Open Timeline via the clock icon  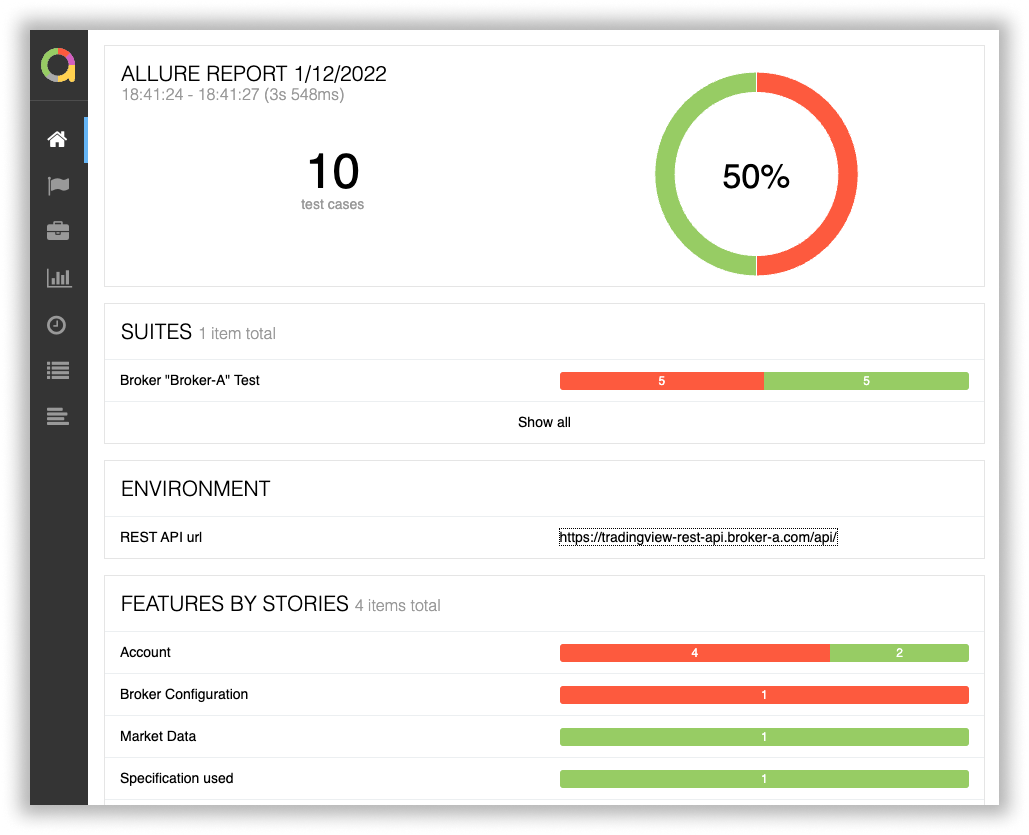click(58, 325)
